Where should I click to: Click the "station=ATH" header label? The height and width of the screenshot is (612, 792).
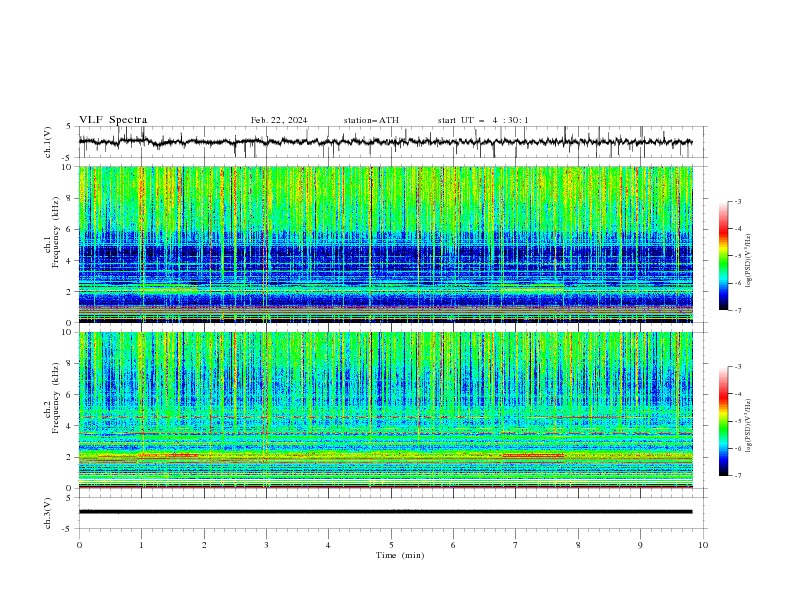[x=371, y=120]
